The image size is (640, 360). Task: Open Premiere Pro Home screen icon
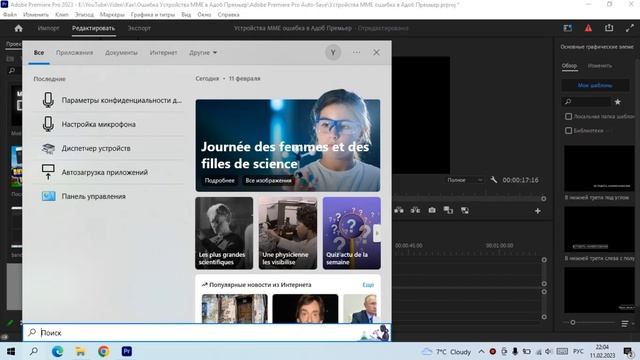(x=18, y=28)
